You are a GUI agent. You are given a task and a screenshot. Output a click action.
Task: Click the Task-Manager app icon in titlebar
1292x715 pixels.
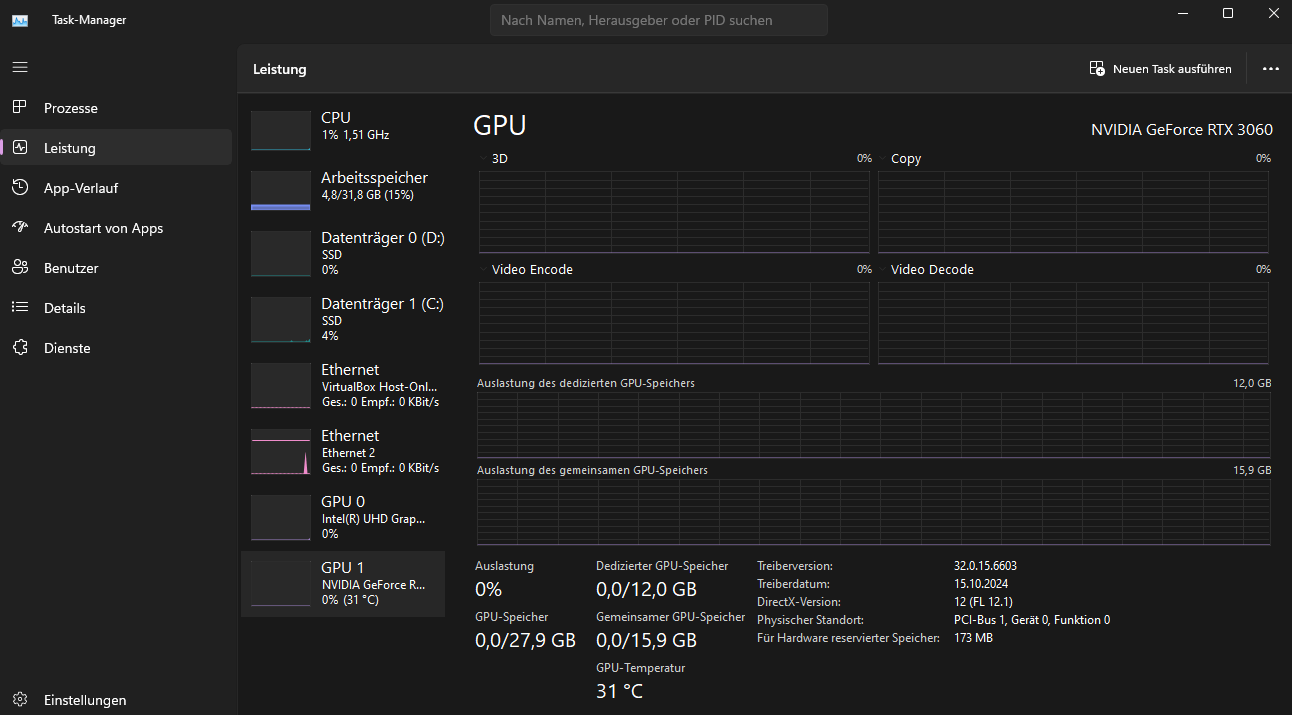click(20, 19)
